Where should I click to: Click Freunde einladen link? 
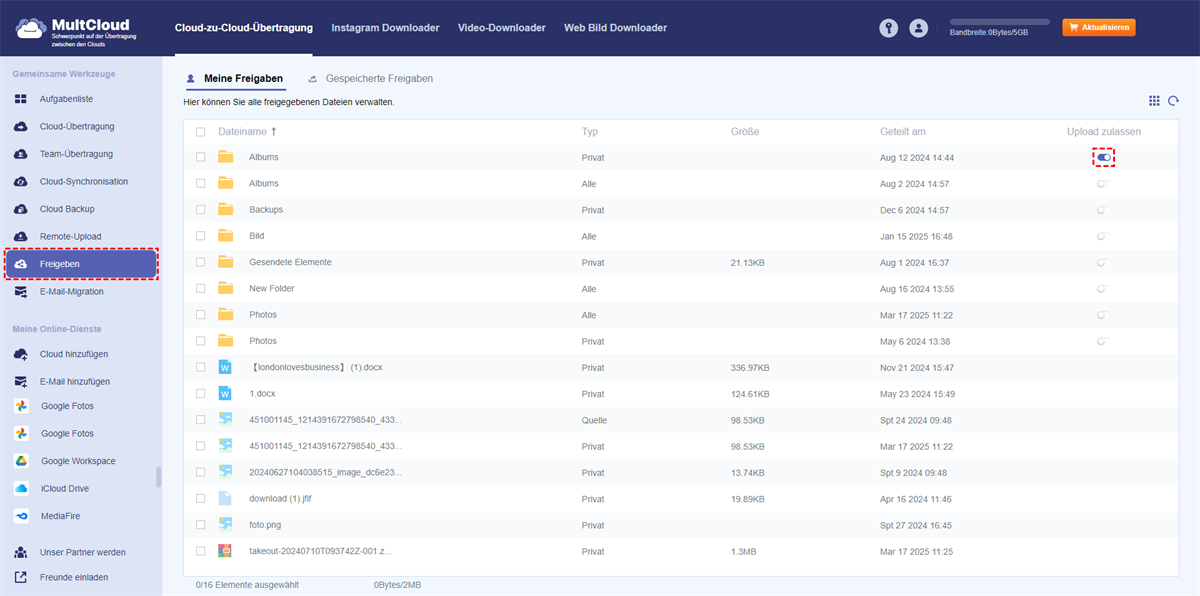[73, 577]
